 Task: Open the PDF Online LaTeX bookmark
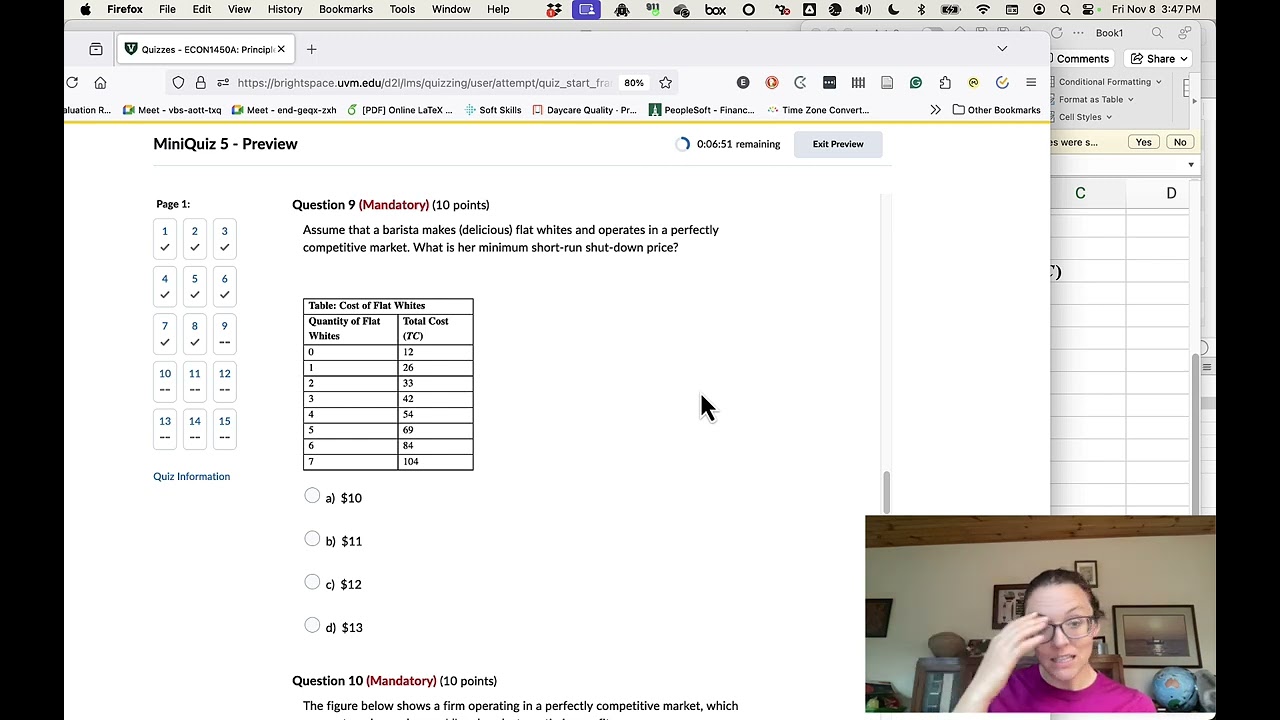400,110
